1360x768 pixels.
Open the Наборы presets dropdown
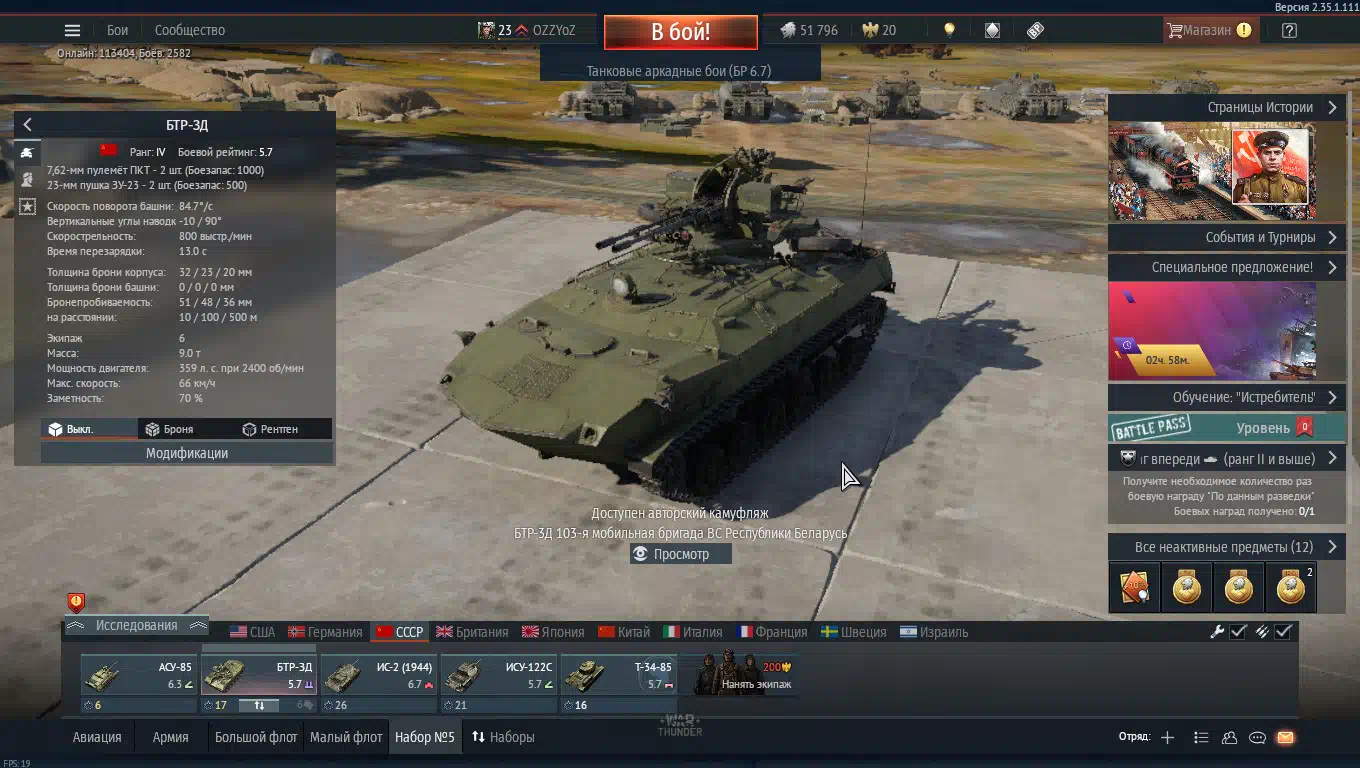pos(503,737)
